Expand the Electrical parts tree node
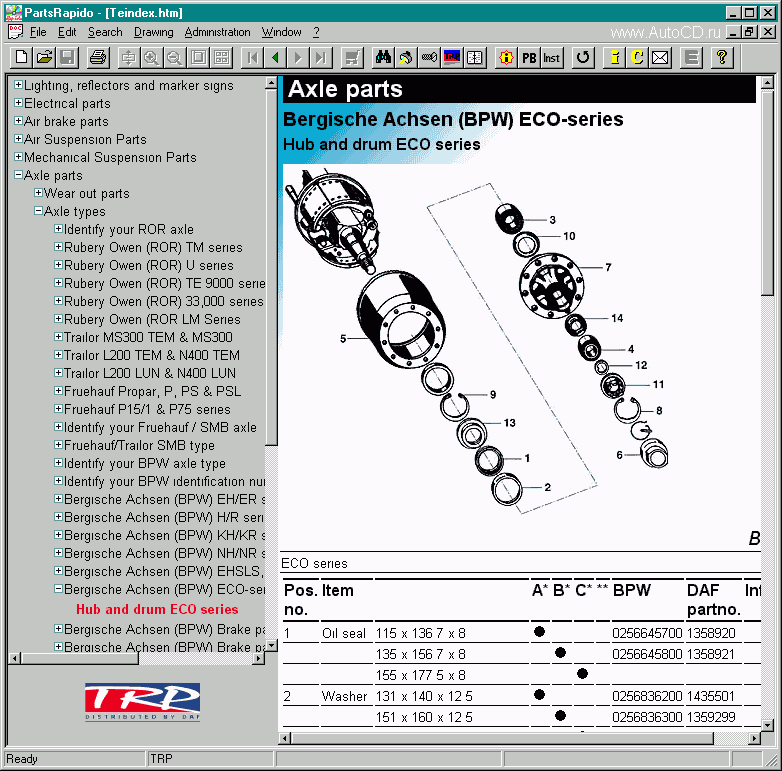The width and height of the screenshot is (782, 771). pos(18,103)
